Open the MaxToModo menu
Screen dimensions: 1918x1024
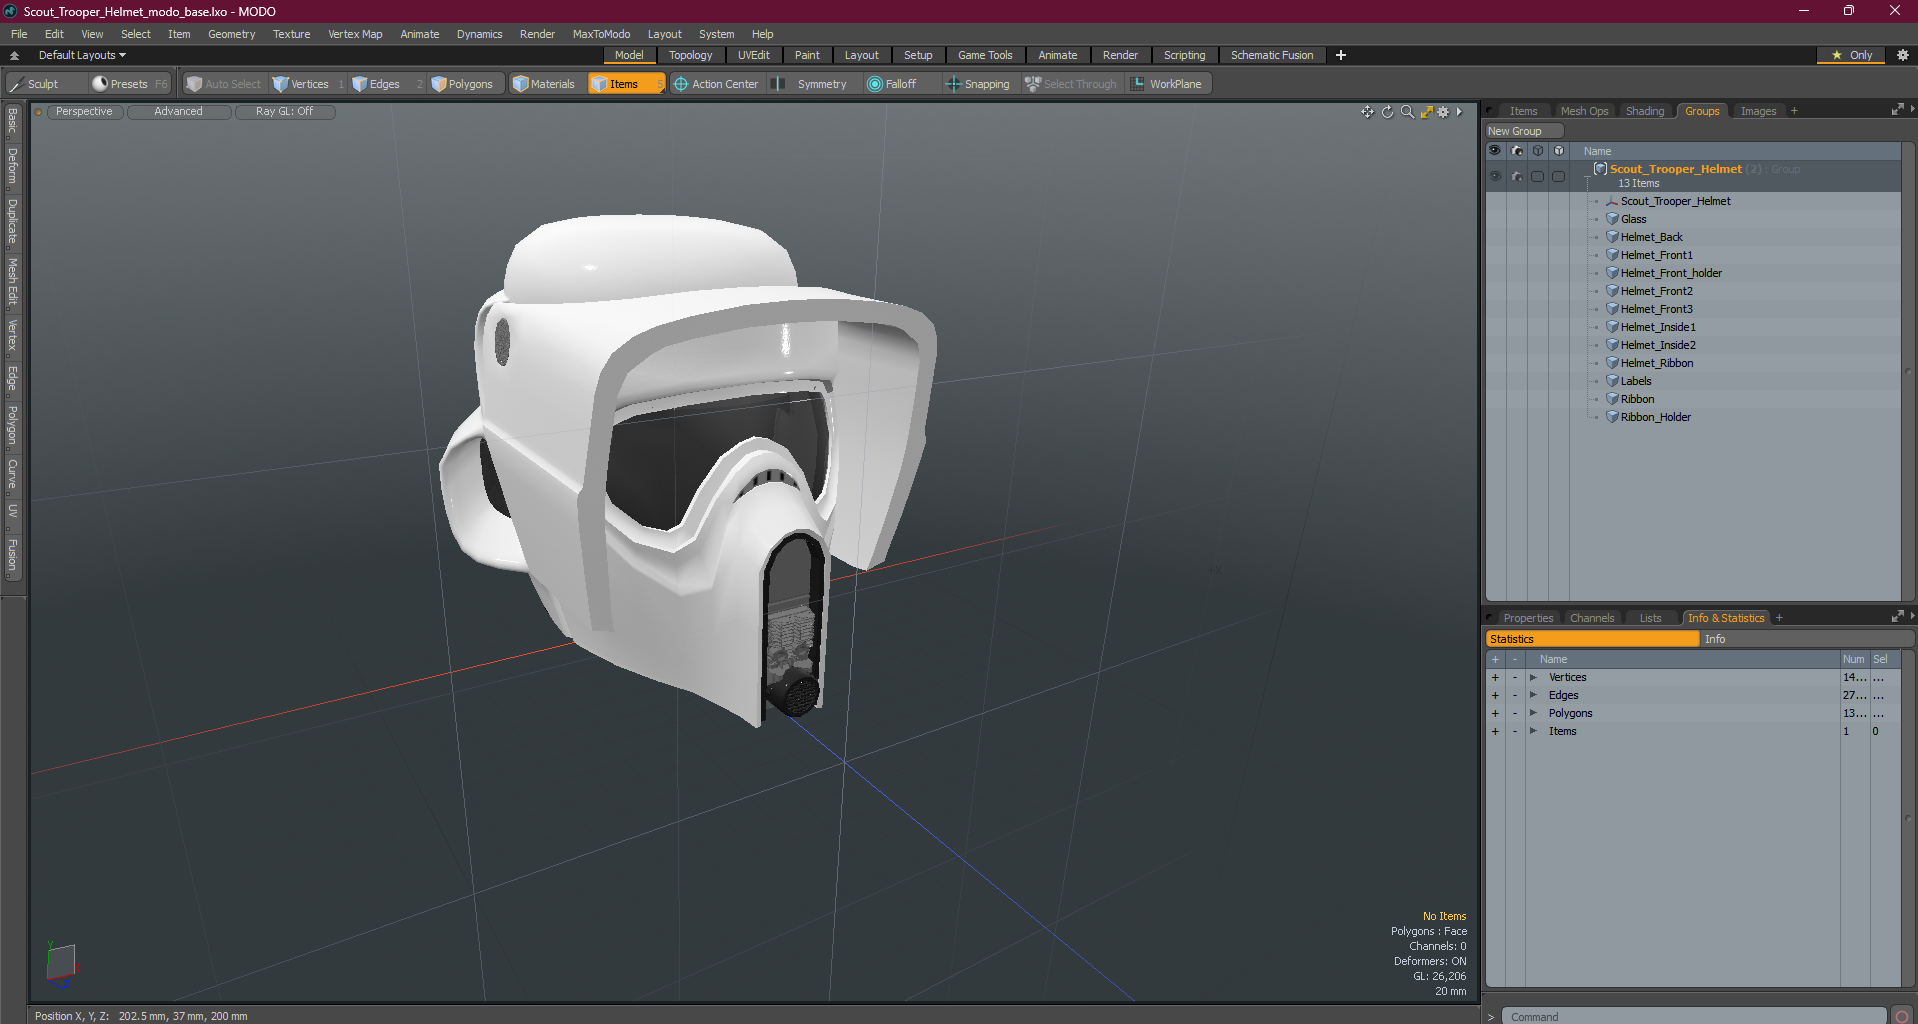601,34
